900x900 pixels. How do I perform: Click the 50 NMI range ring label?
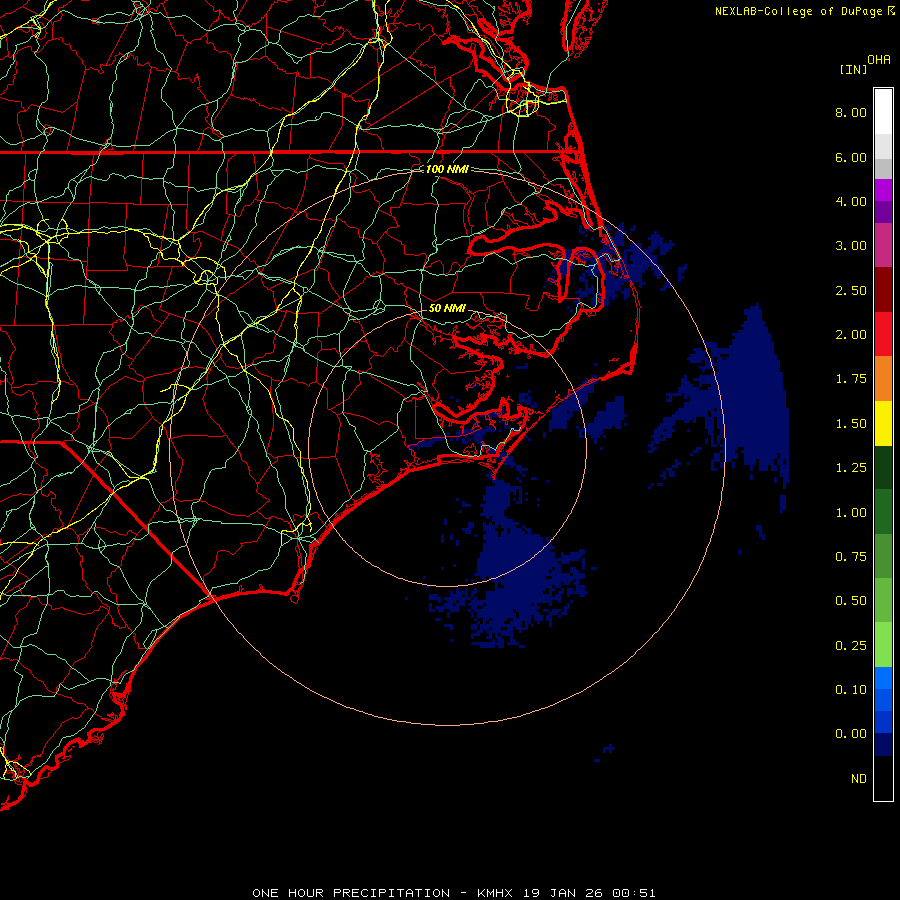click(x=447, y=308)
